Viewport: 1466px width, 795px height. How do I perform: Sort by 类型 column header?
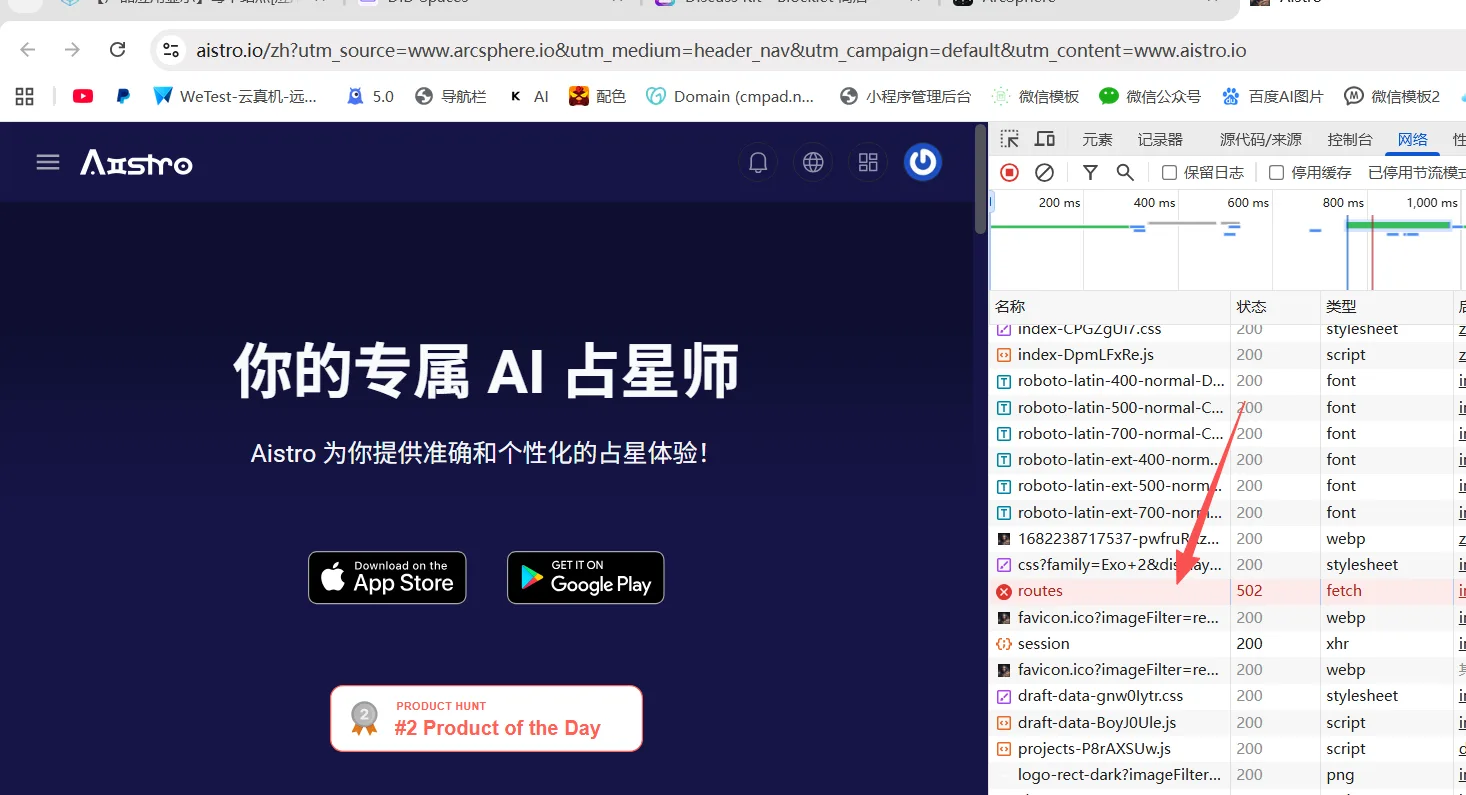pos(1386,306)
